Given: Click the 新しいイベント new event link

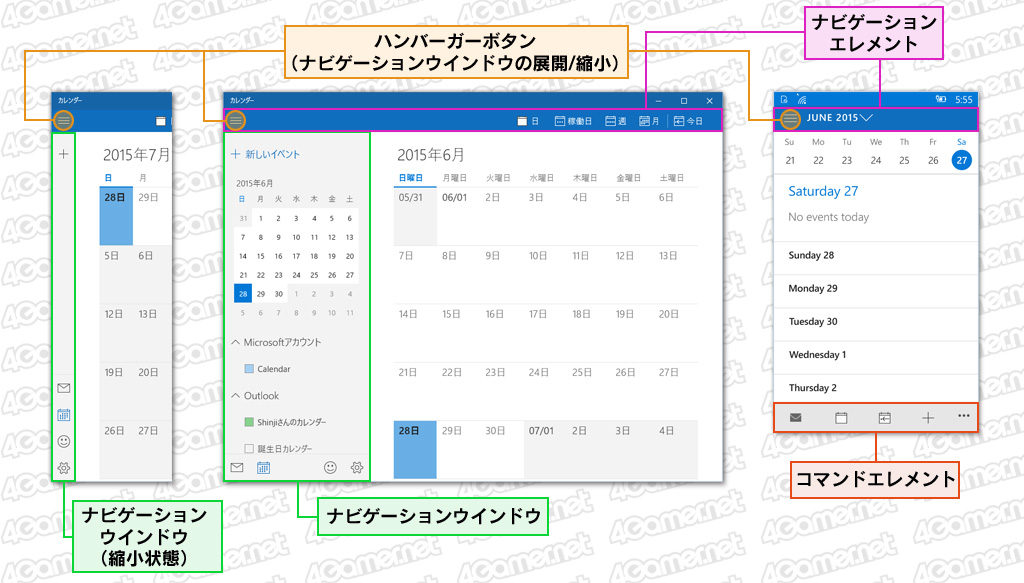Looking at the screenshot, I should click(266, 155).
